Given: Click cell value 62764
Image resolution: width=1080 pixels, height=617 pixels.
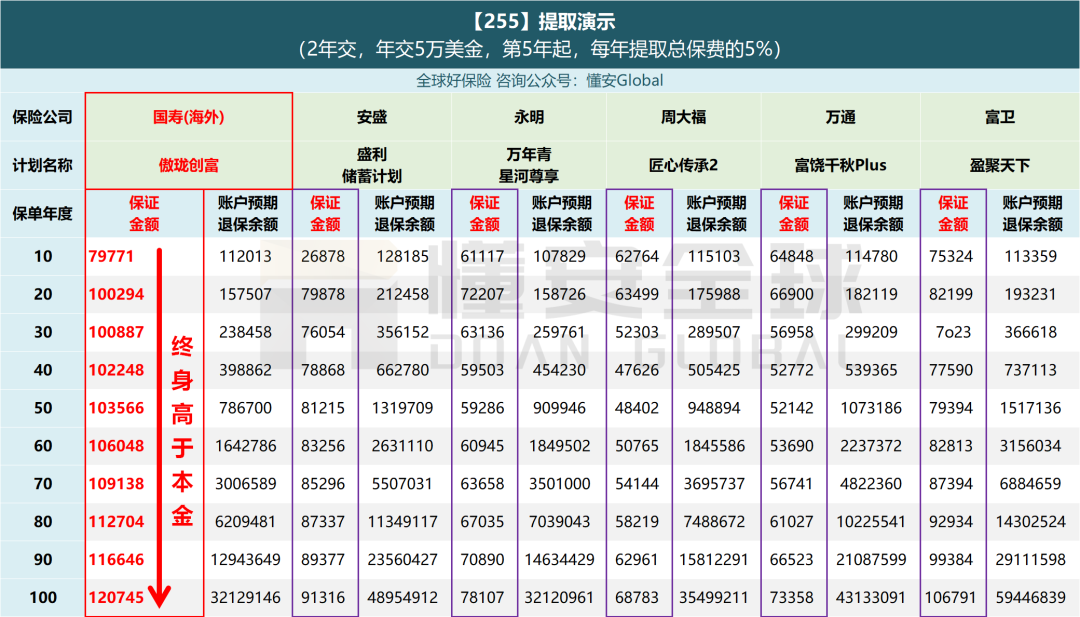Looking at the screenshot, I should [637, 257].
